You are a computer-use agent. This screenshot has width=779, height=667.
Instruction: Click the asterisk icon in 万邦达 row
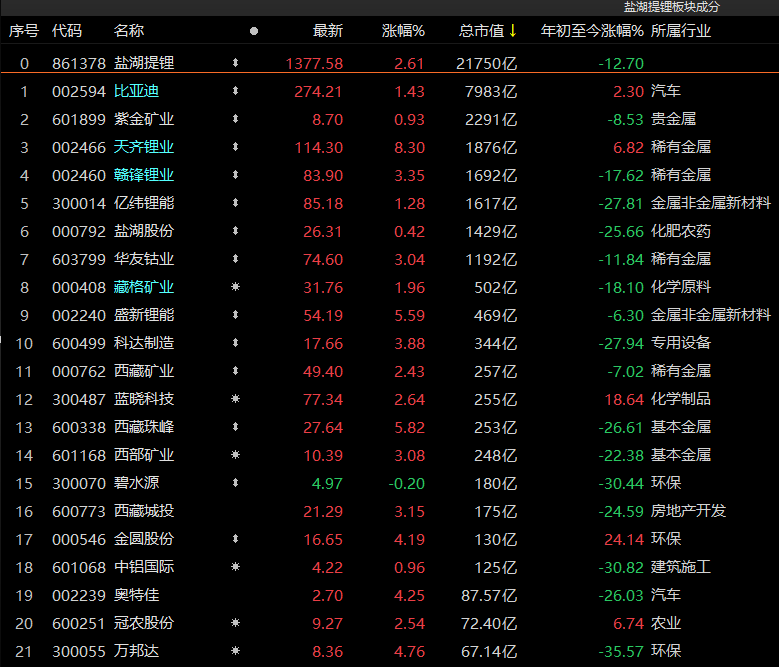coord(235,651)
